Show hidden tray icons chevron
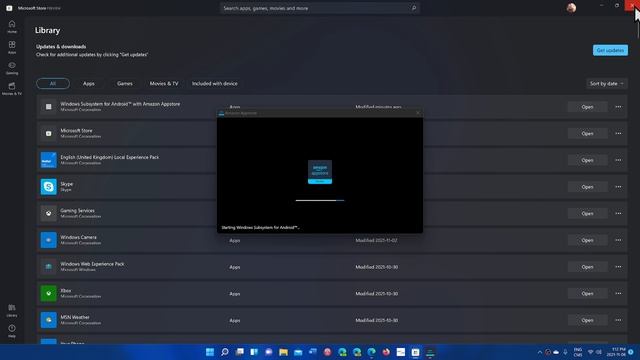 coord(540,352)
